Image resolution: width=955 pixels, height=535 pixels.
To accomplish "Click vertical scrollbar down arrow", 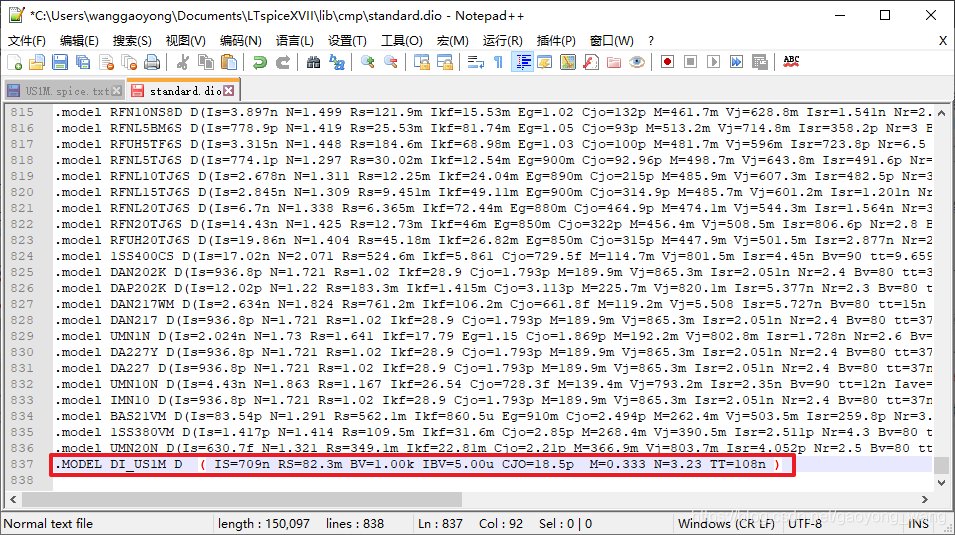I will pyautogui.click(x=942, y=483).
